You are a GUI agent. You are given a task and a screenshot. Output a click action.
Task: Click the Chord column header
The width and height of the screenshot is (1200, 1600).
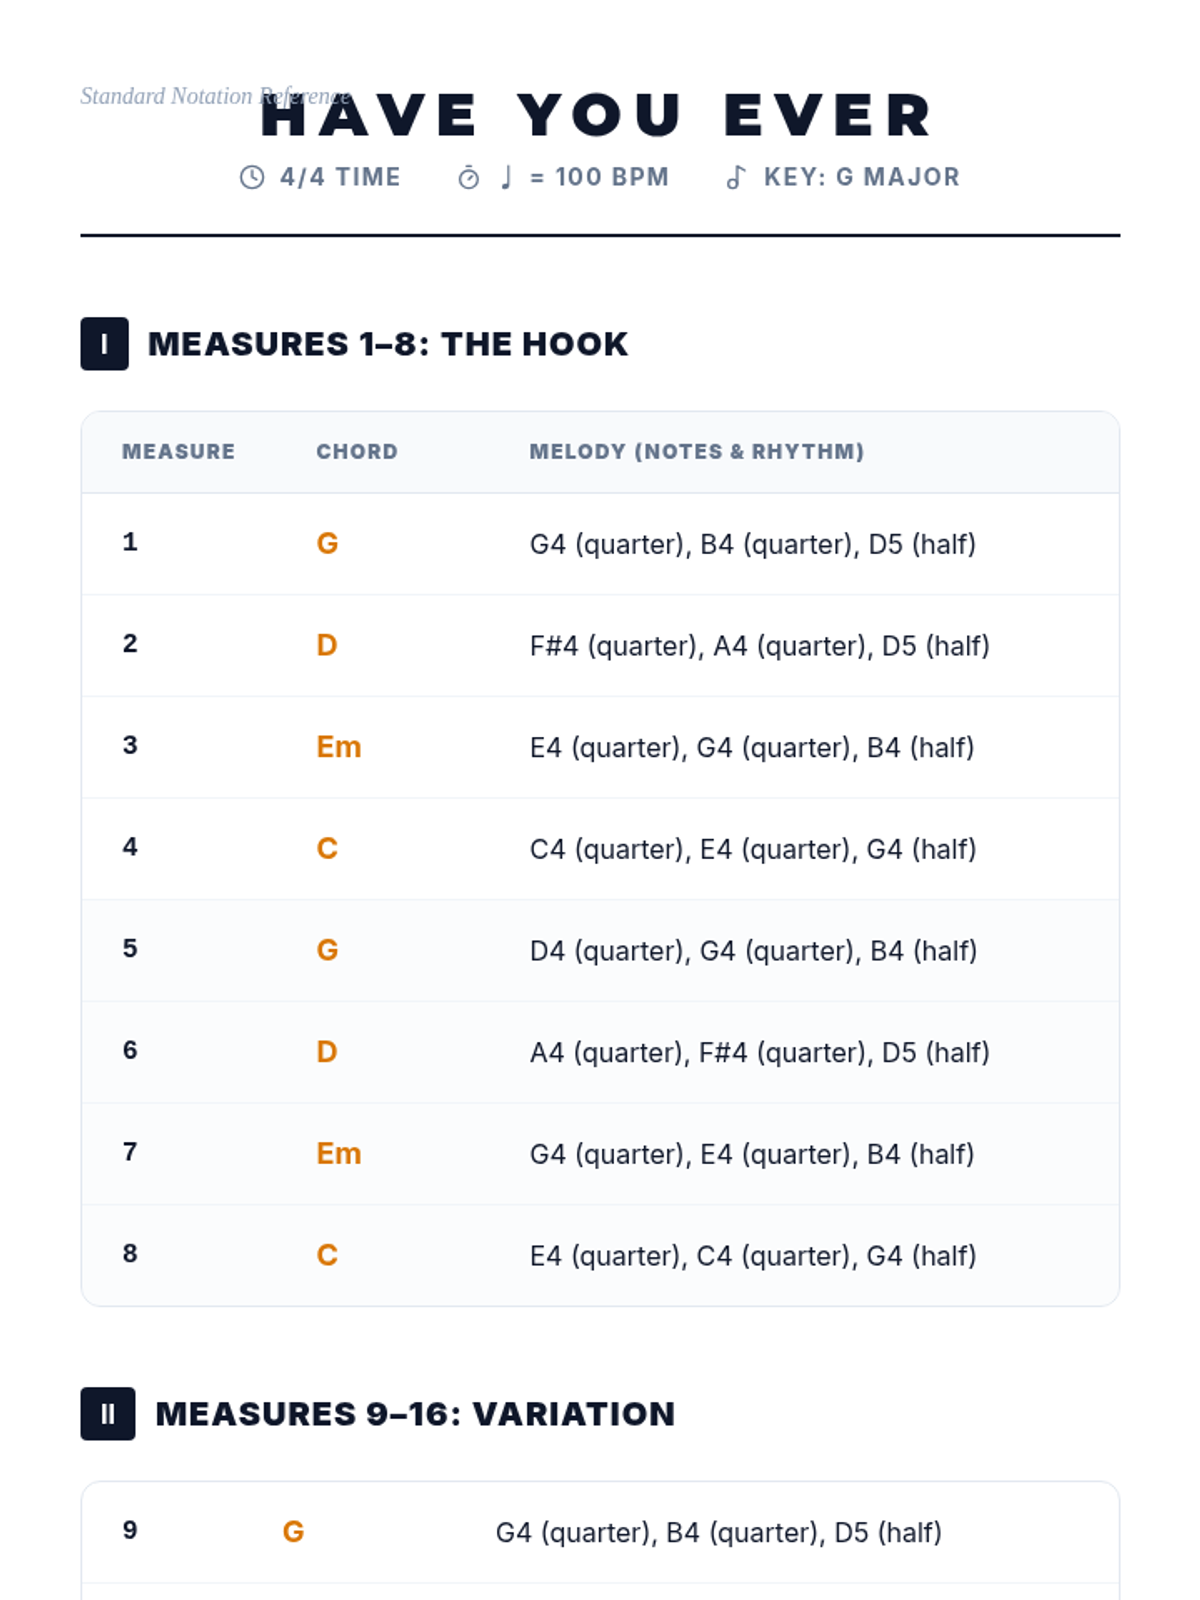click(357, 452)
